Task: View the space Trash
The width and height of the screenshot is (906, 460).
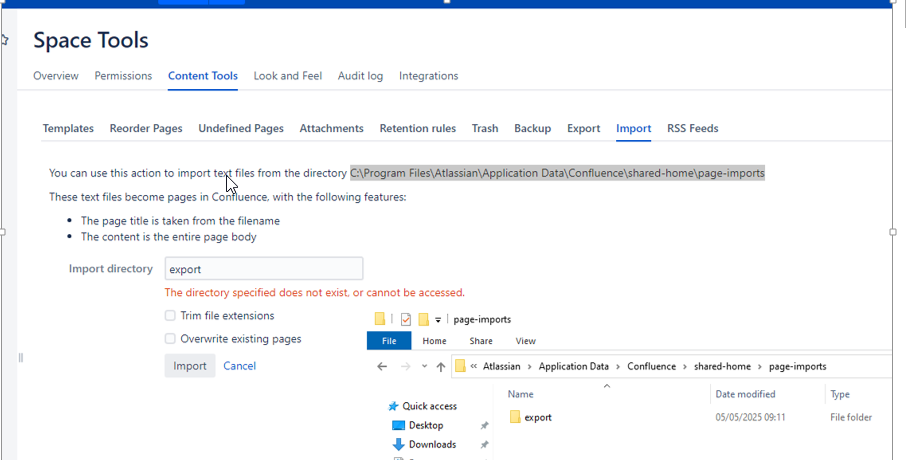Action: 485,128
